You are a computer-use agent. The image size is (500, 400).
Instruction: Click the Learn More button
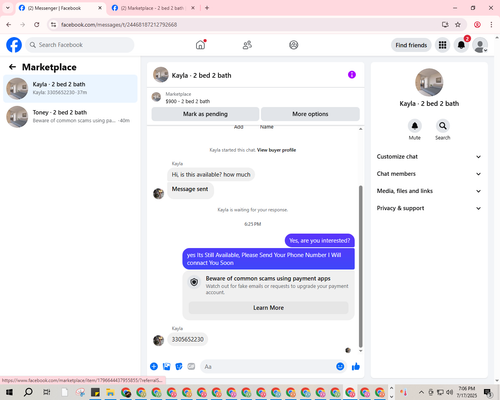[268, 308]
